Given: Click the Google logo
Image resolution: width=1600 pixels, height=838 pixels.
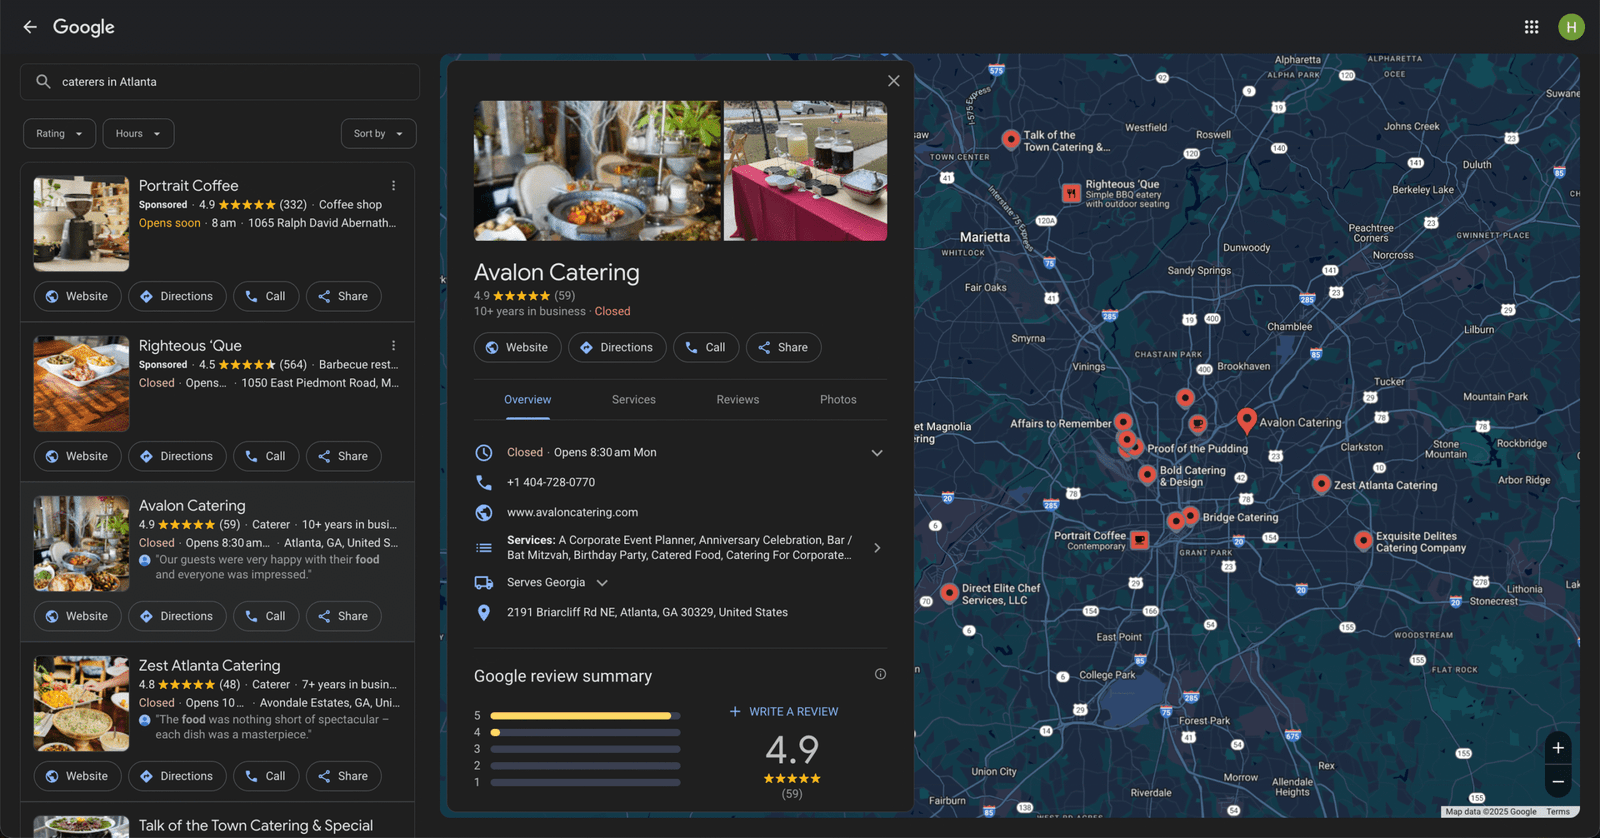Looking at the screenshot, I should point(84,27).
